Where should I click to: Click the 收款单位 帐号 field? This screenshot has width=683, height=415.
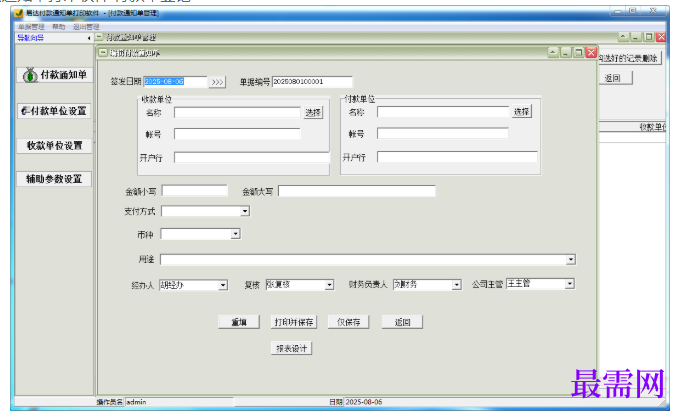click(x=237, y=134)
